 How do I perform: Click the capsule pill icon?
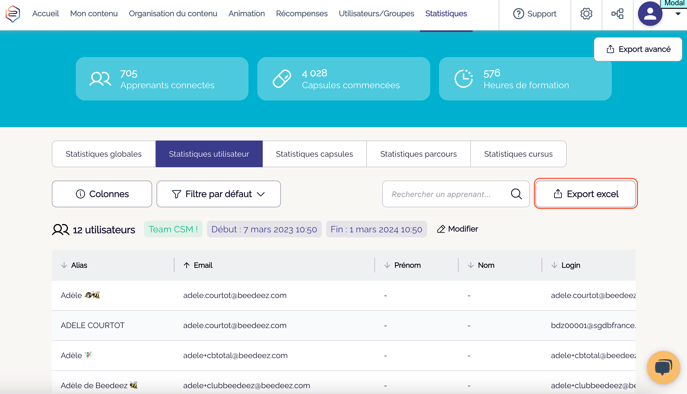(x=282, y=79)
